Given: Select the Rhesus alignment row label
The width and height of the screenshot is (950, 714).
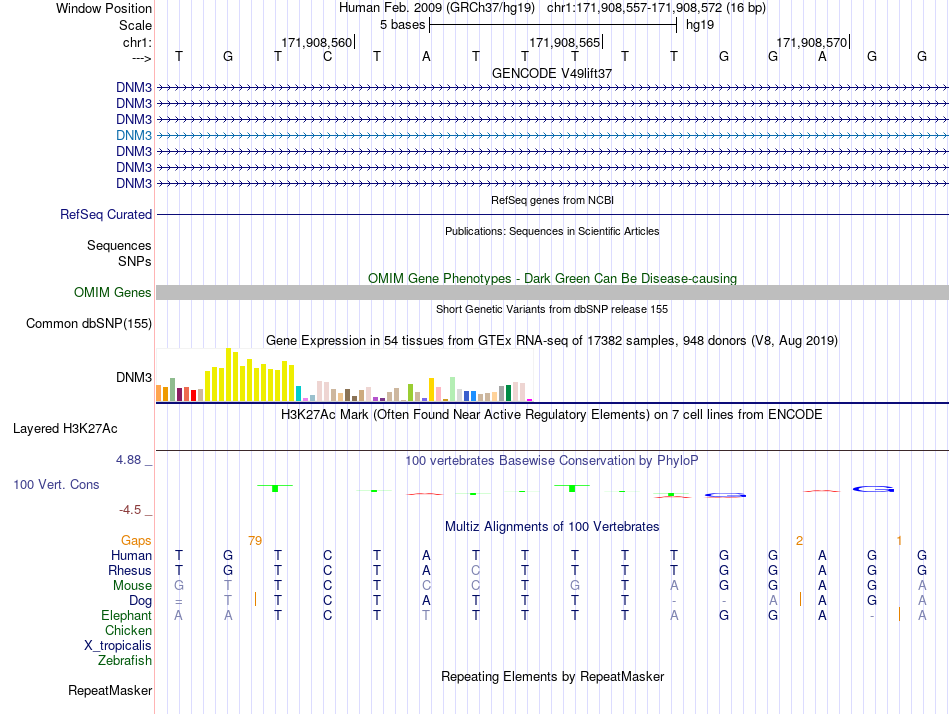Looking at the screenshot, I should (130, 570).
